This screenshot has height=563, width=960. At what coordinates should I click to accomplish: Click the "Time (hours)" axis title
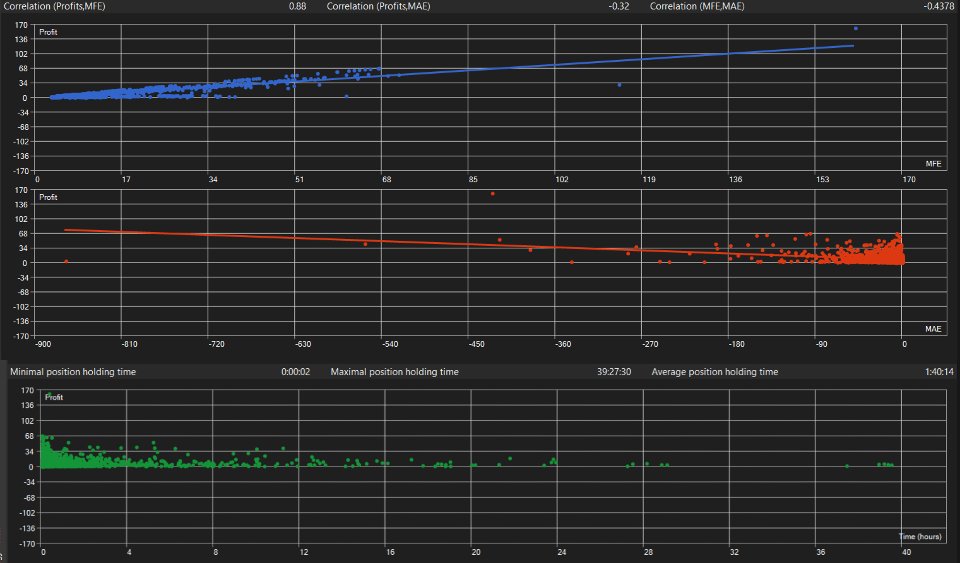point(920,536)
